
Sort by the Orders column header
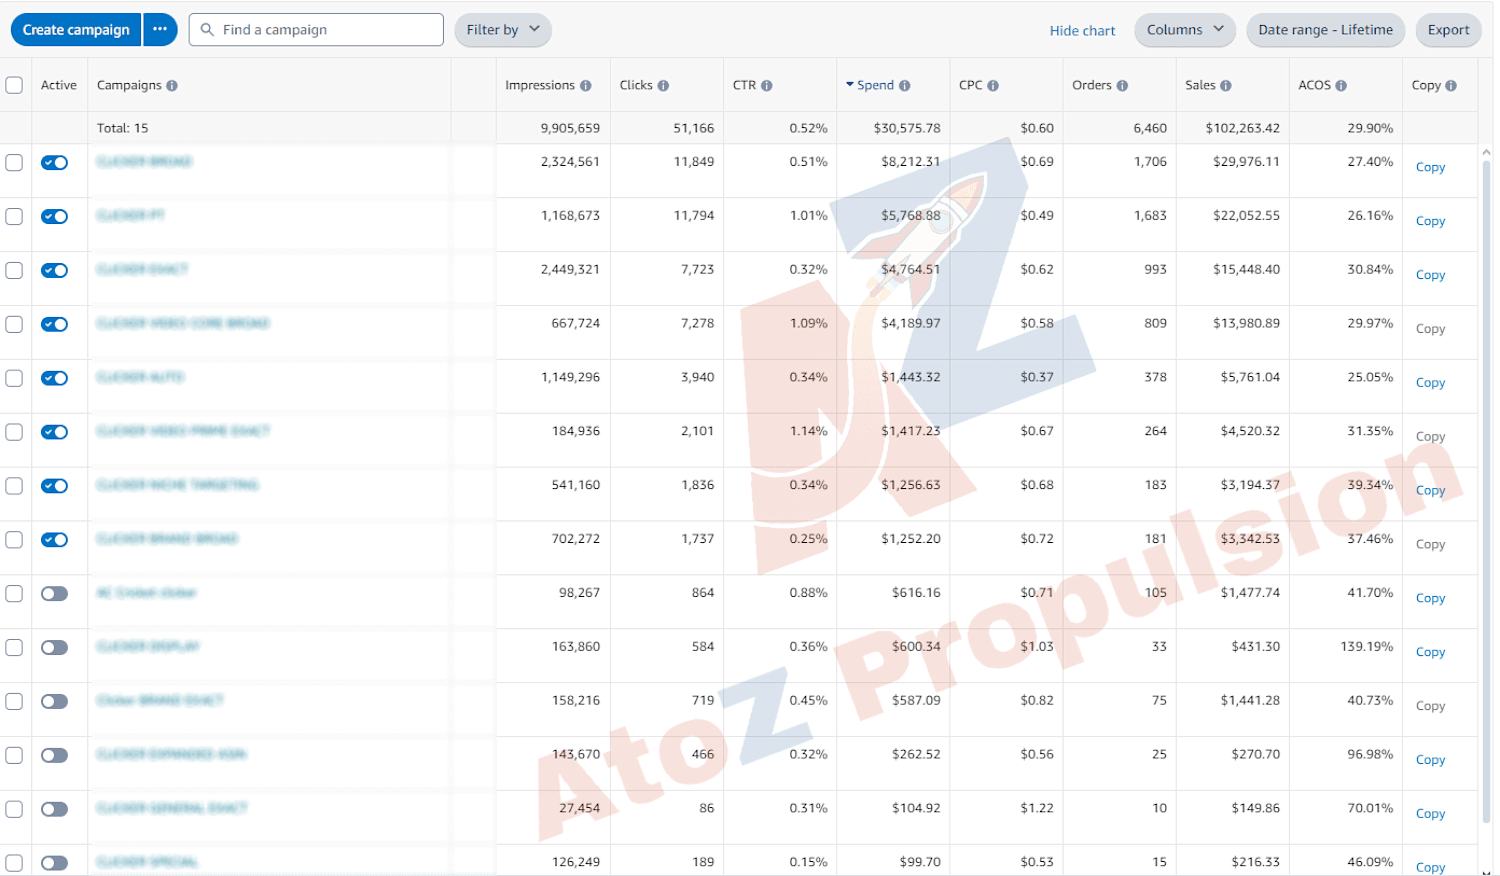click(x=1092, y=85)
